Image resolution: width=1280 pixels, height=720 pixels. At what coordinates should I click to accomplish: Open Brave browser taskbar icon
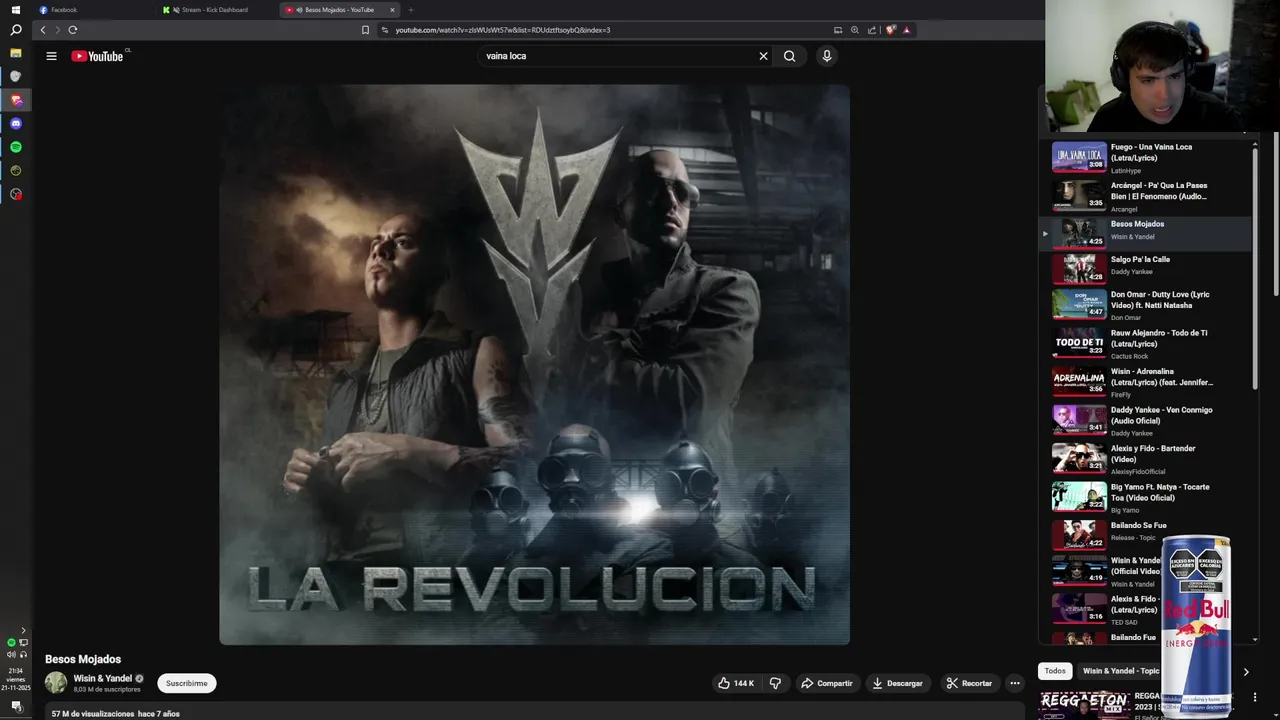(15, 100)
